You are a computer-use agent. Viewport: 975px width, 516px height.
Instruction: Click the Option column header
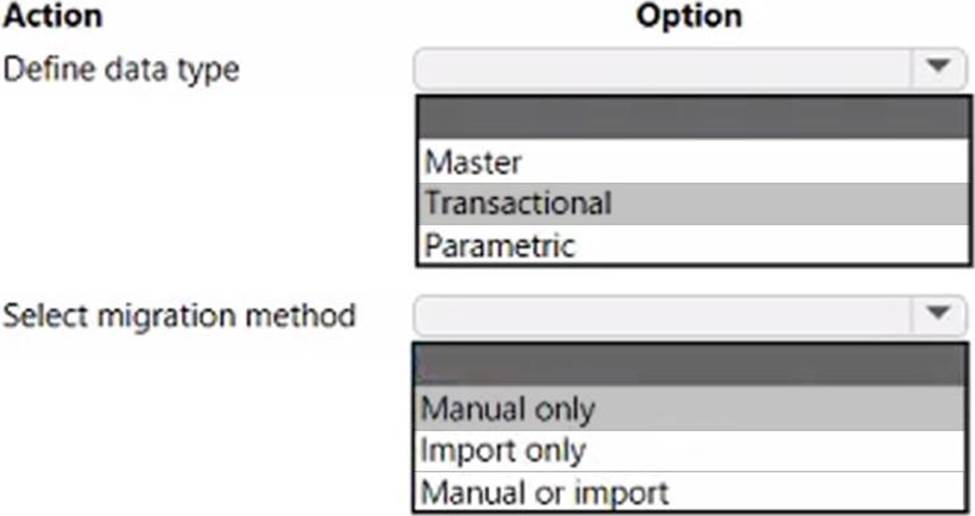click(x=689, y=16)
